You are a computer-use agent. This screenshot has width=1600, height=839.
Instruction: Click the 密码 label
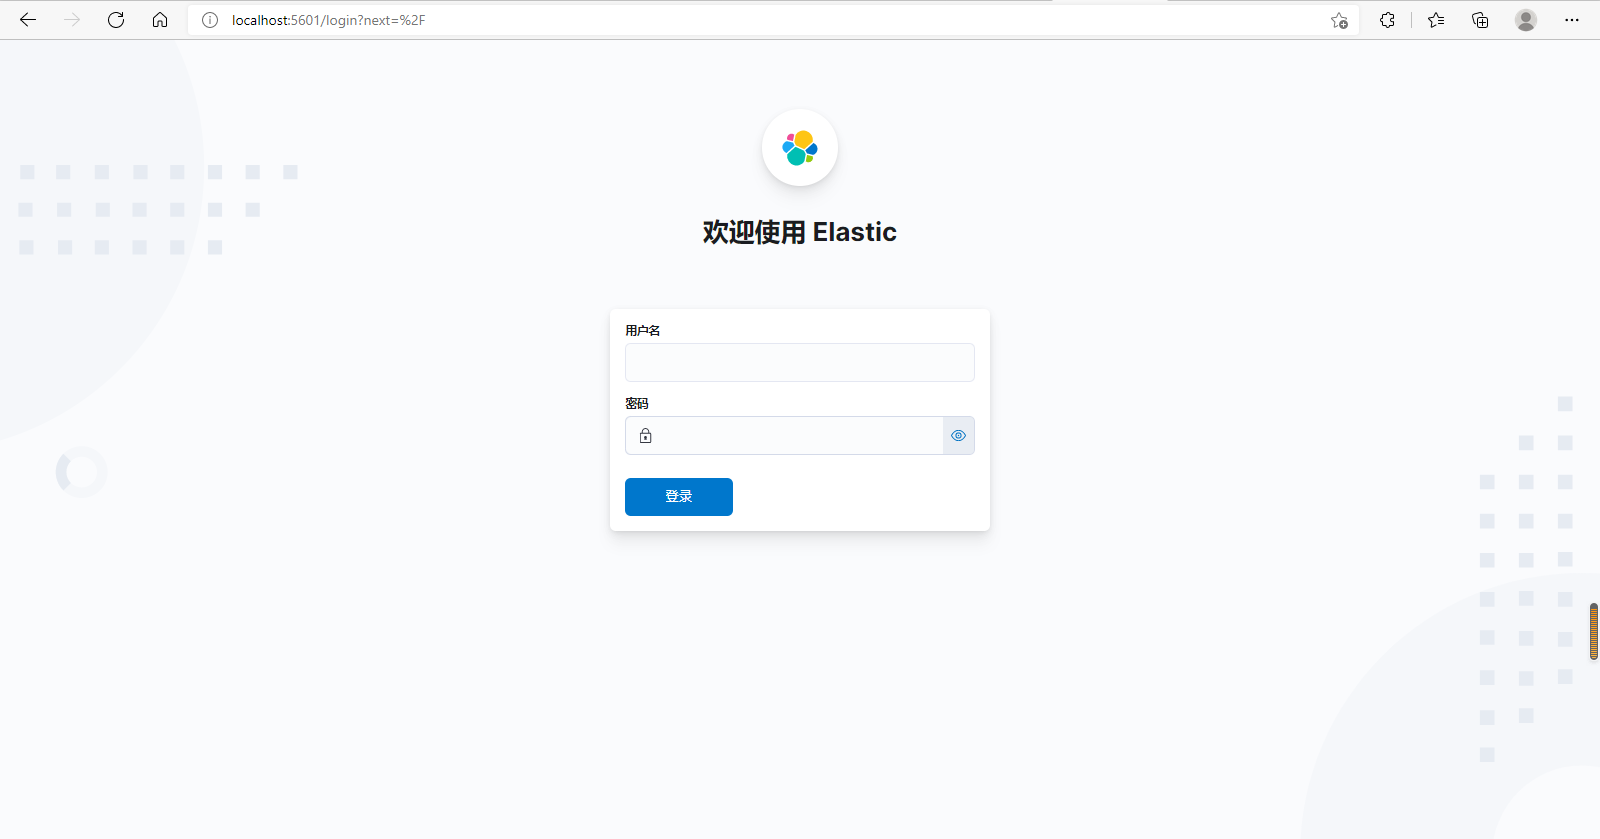(x=637, y=403)
